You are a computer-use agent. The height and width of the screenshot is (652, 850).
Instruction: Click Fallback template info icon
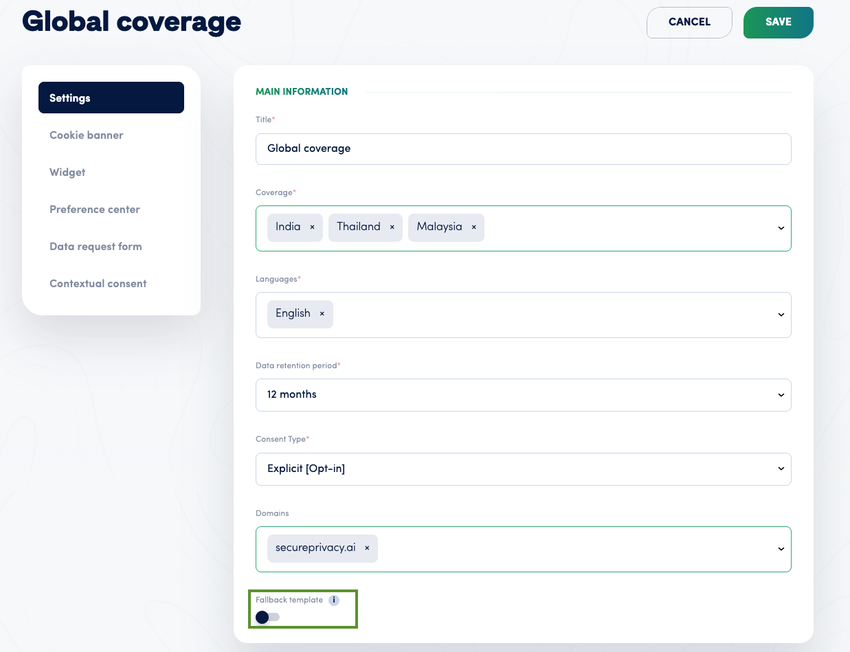(334, 600)
